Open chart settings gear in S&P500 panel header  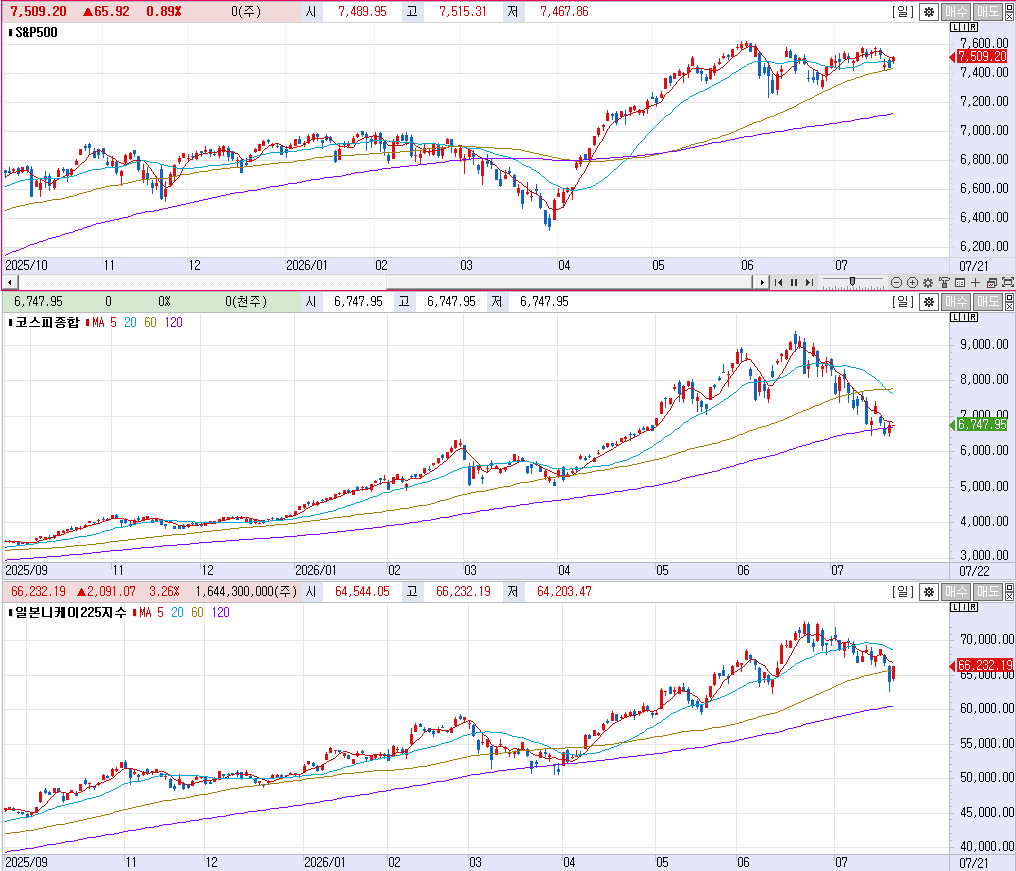929,12
